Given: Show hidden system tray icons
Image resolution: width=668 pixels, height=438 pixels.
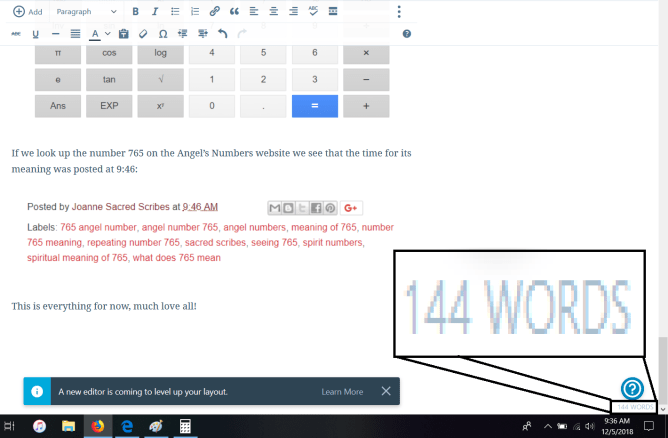Looking at the screenshot, I should (x=548, y=426).
